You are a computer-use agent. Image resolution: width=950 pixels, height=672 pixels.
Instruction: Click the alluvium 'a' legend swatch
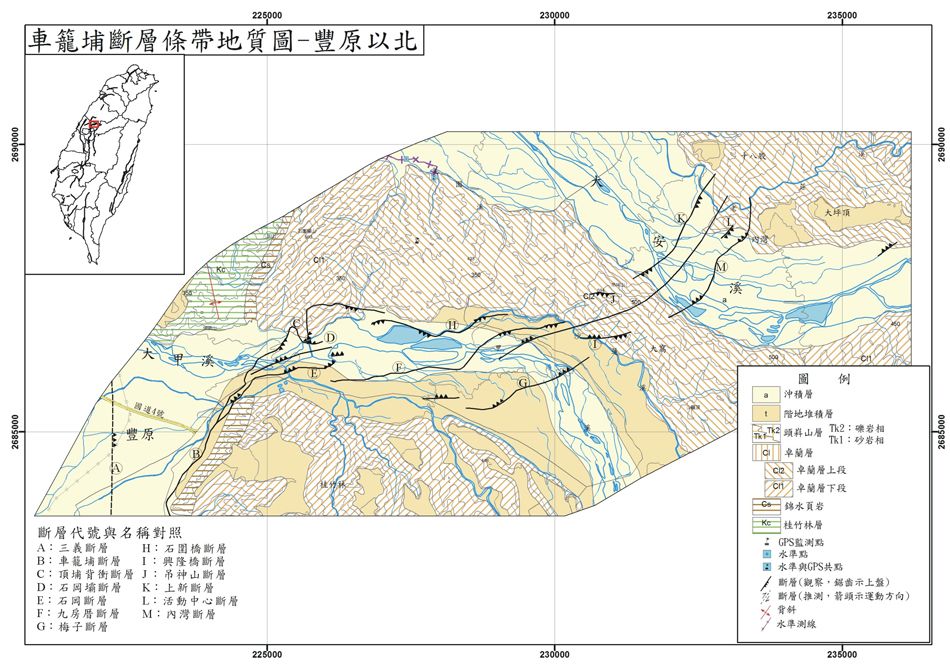[x=765, y=397]
